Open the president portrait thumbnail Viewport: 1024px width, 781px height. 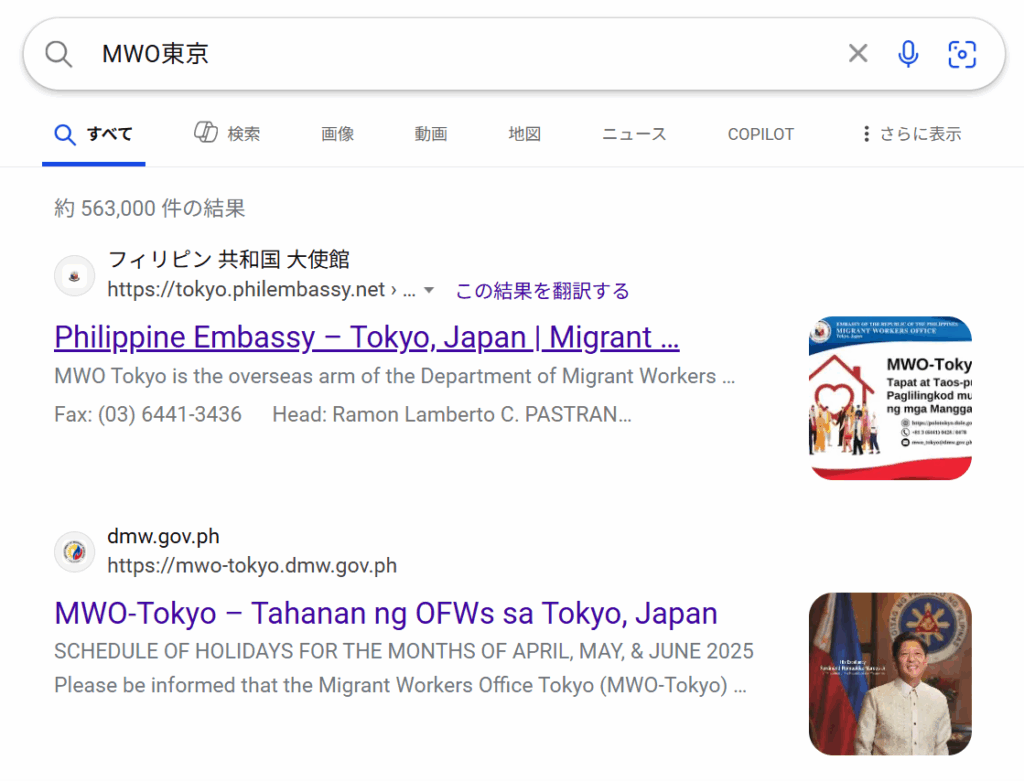(890, 674)
